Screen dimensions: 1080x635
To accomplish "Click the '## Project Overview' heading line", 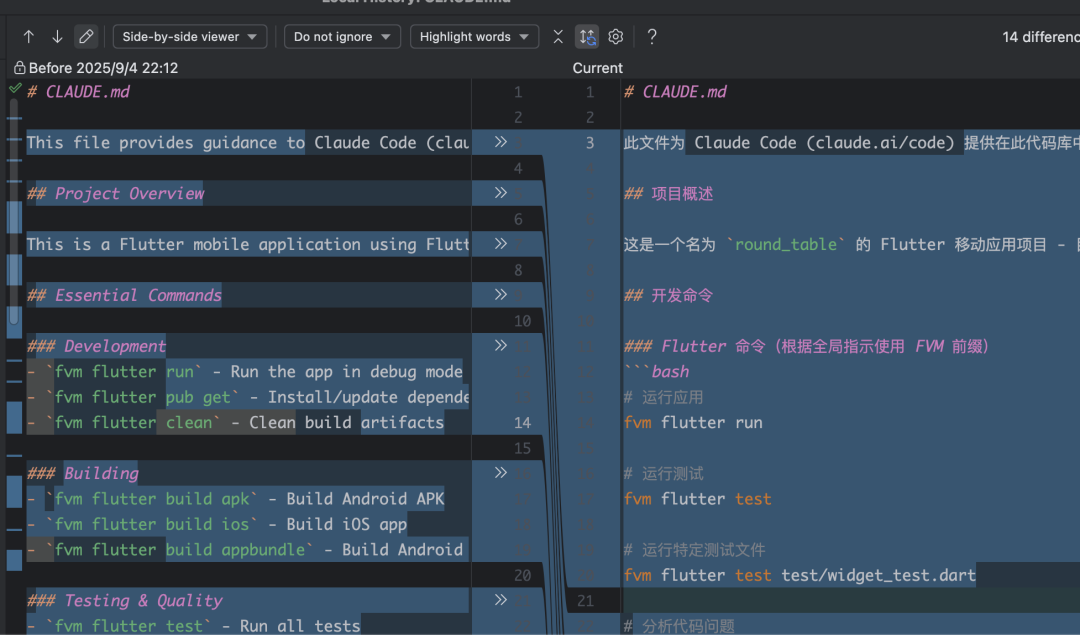I will (116, 194).
